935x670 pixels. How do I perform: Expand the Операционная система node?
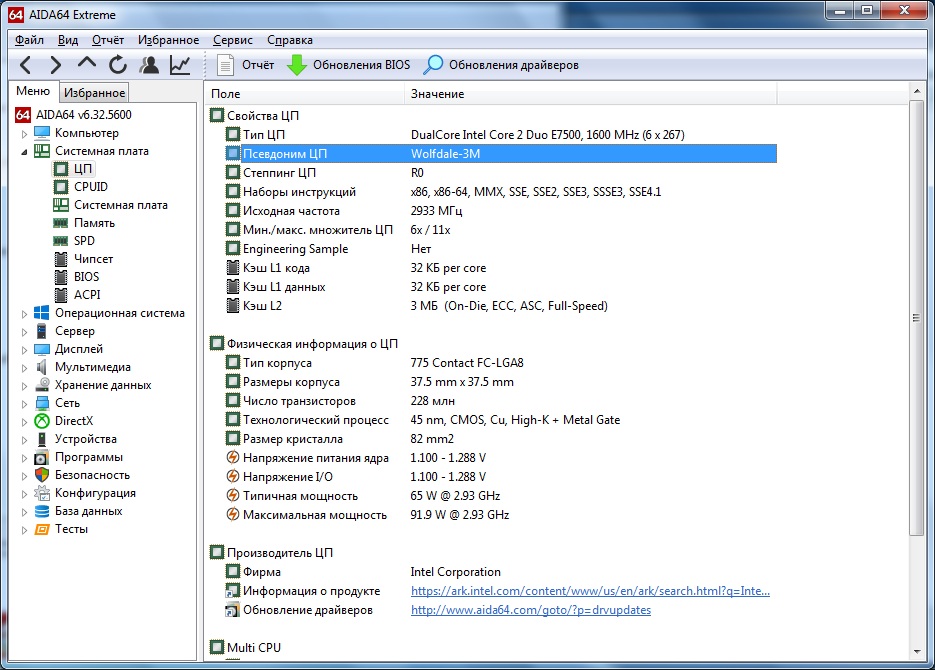click(x=24, y=314)
